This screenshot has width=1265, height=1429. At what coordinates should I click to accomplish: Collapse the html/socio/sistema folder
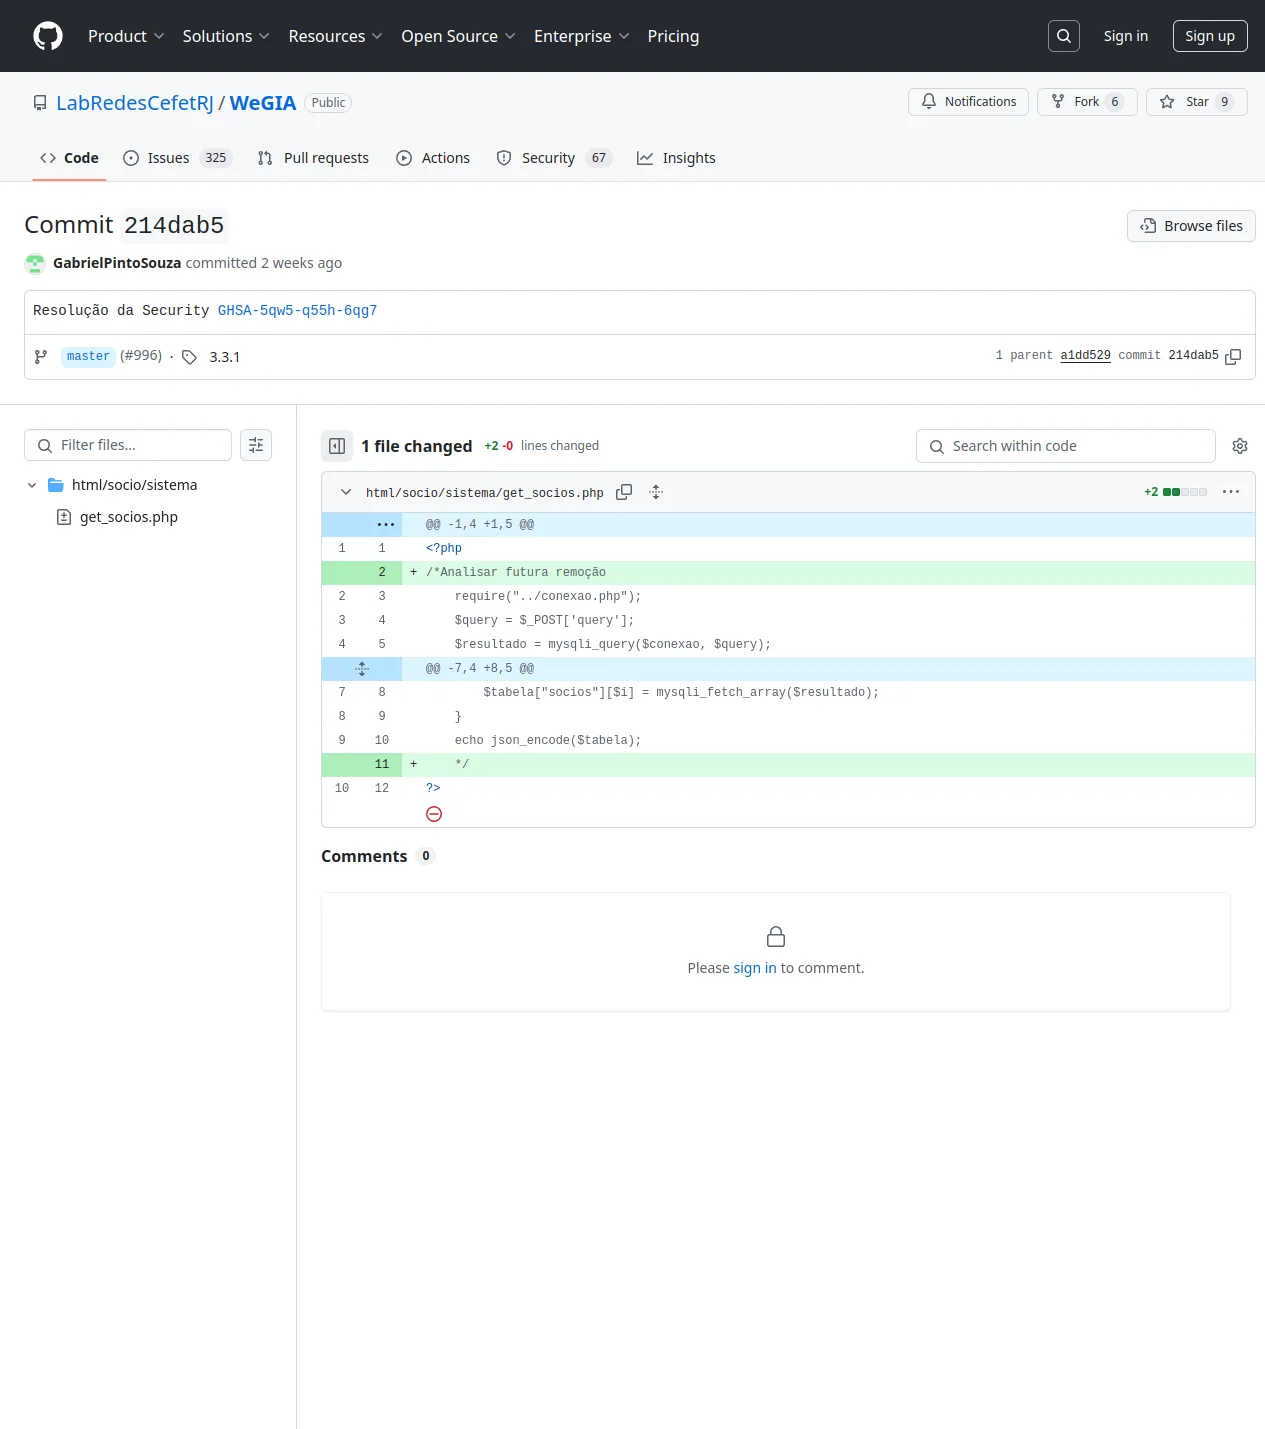tap(32, 485)
